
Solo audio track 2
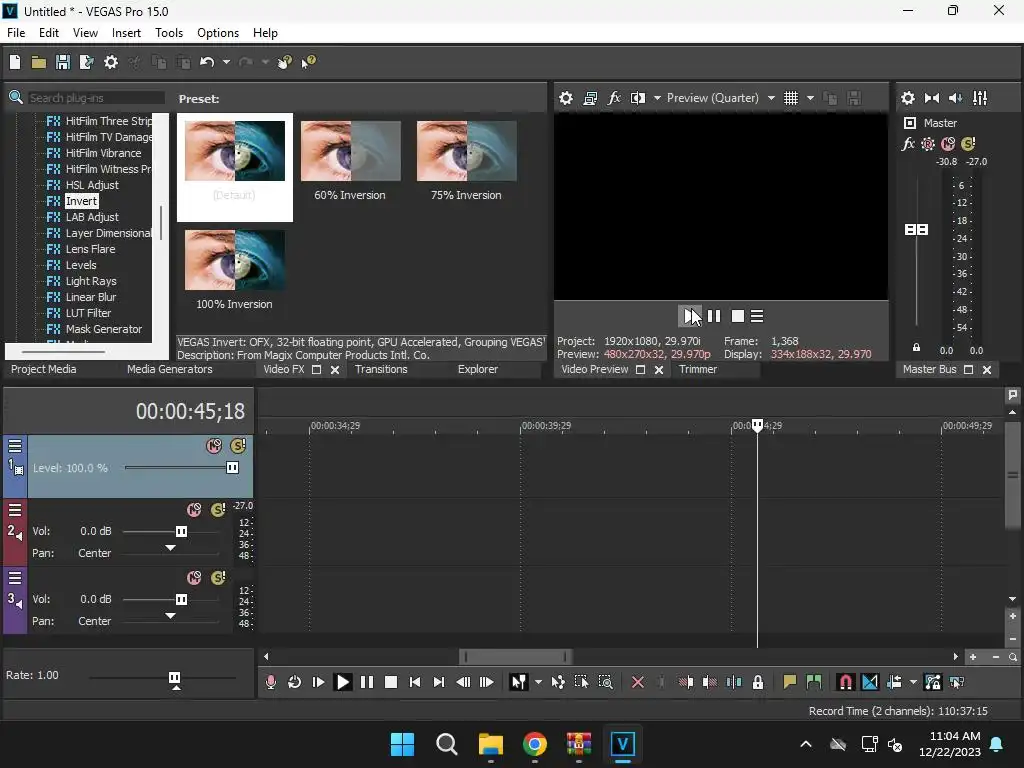click(x=218, y=509)
